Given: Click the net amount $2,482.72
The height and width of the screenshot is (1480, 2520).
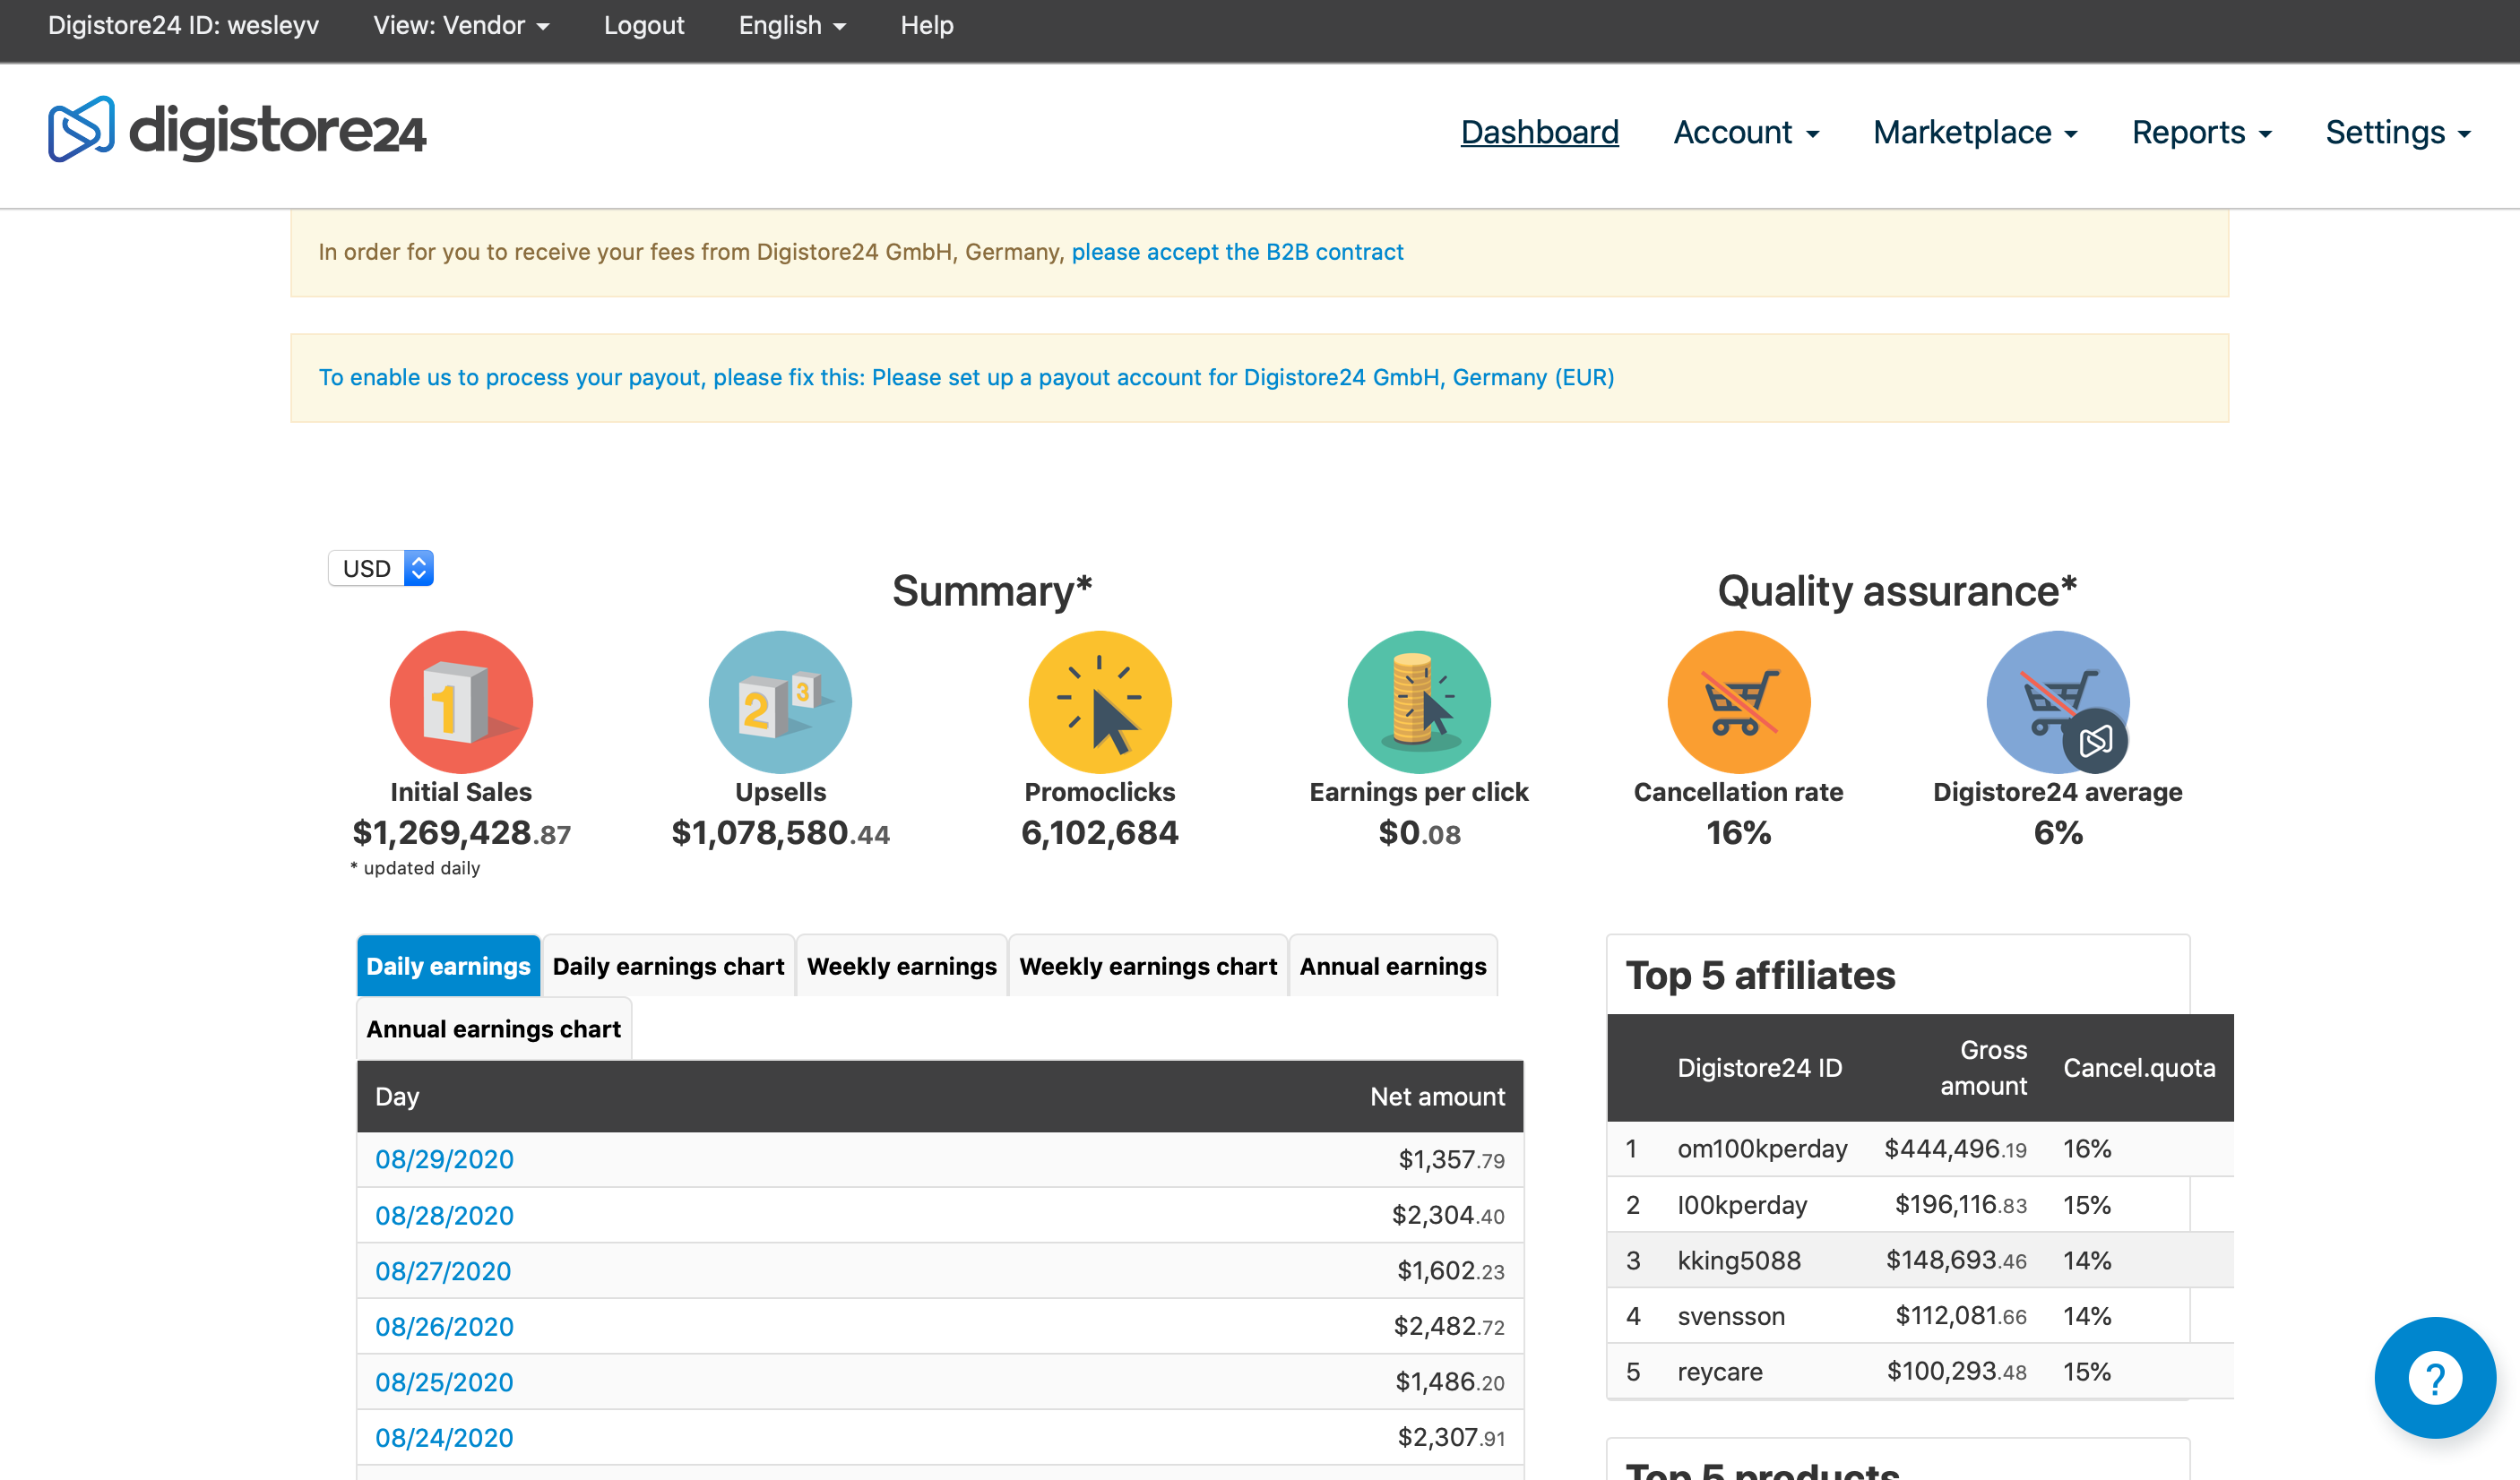Looking at the screenshot, I should 1449,1326.
